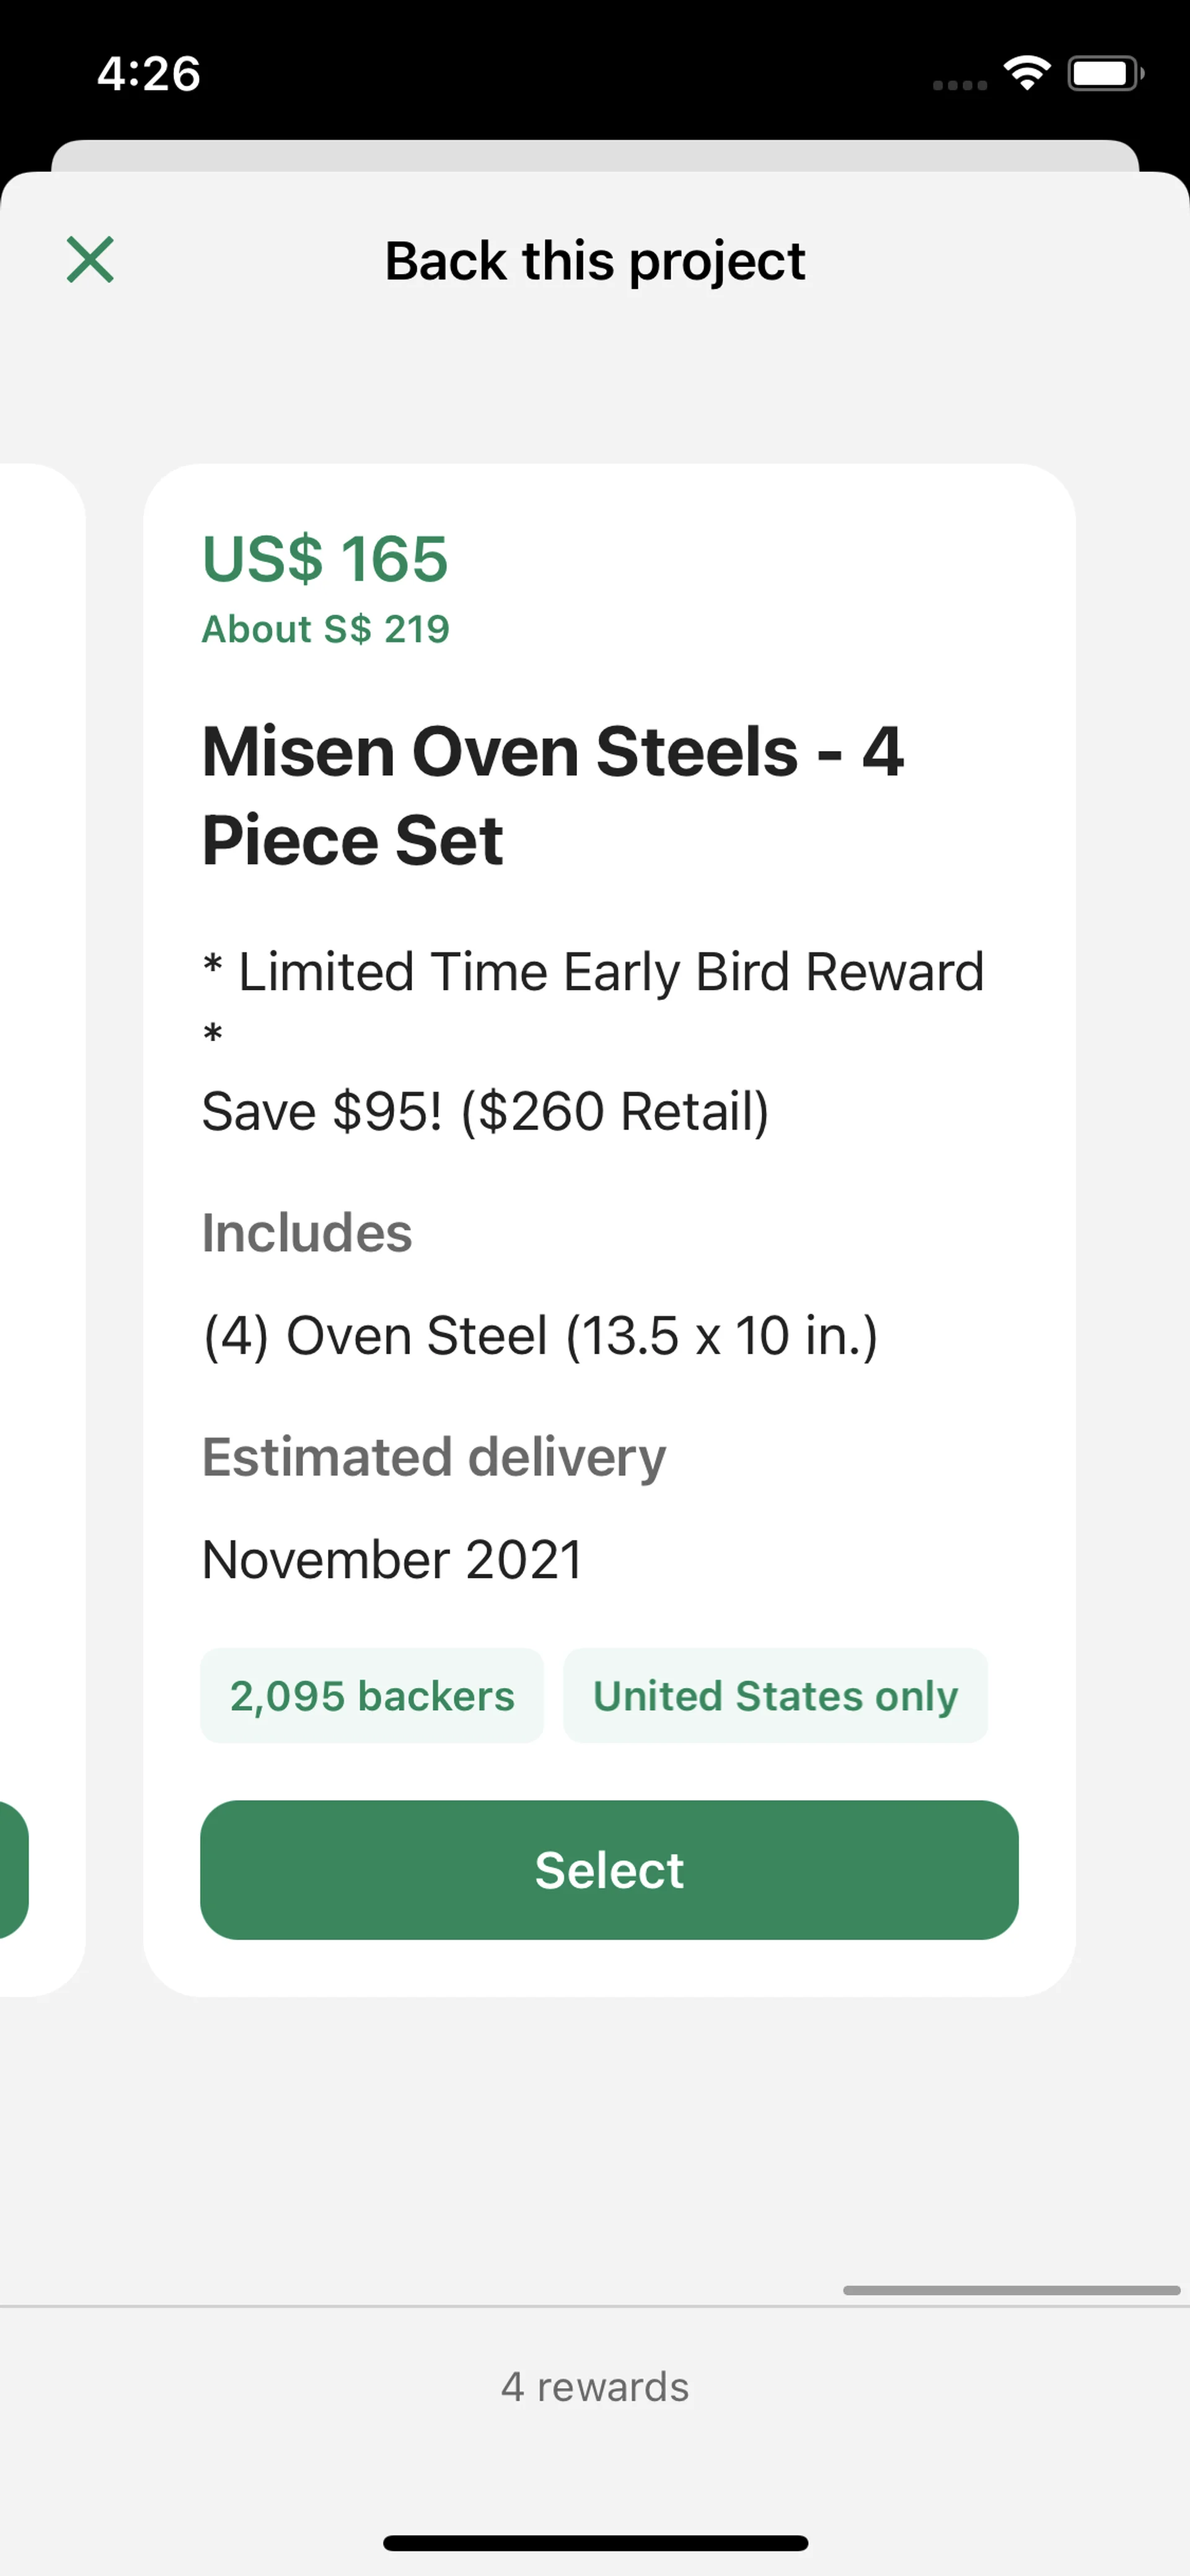Tap the 4 rewards count label
The height and width of the screenshot is (2576, 1190).
click(595, 2387)
